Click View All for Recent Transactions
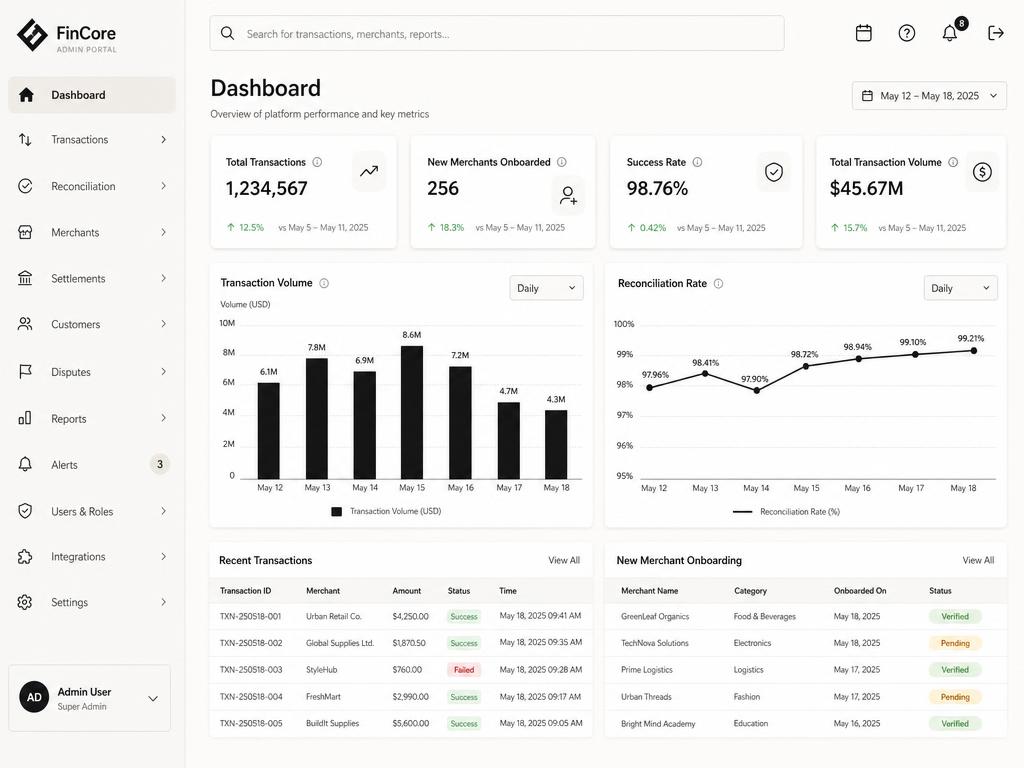Image resolution: width=1024 pixels, height=768 pixels. tap(564, 560)
